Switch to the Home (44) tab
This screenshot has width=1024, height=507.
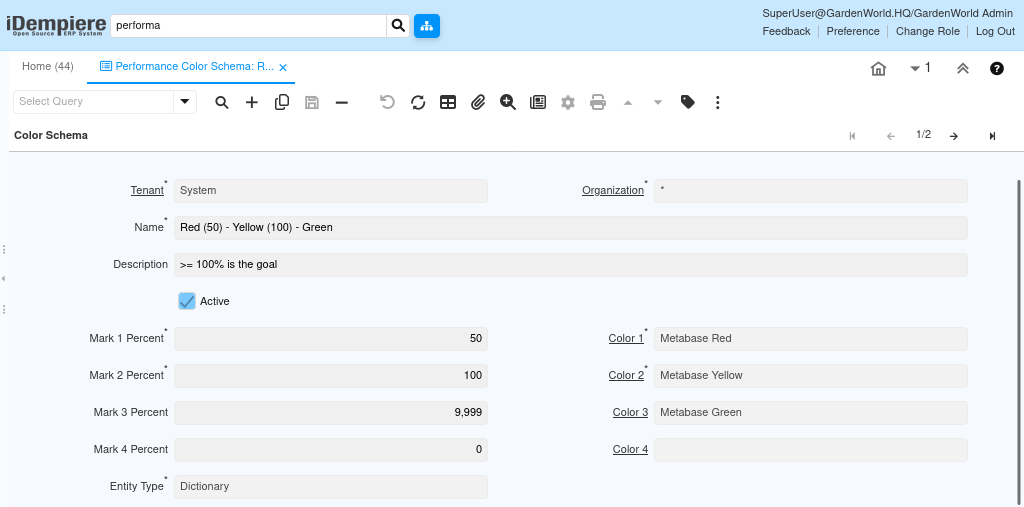tap(48, 67)
